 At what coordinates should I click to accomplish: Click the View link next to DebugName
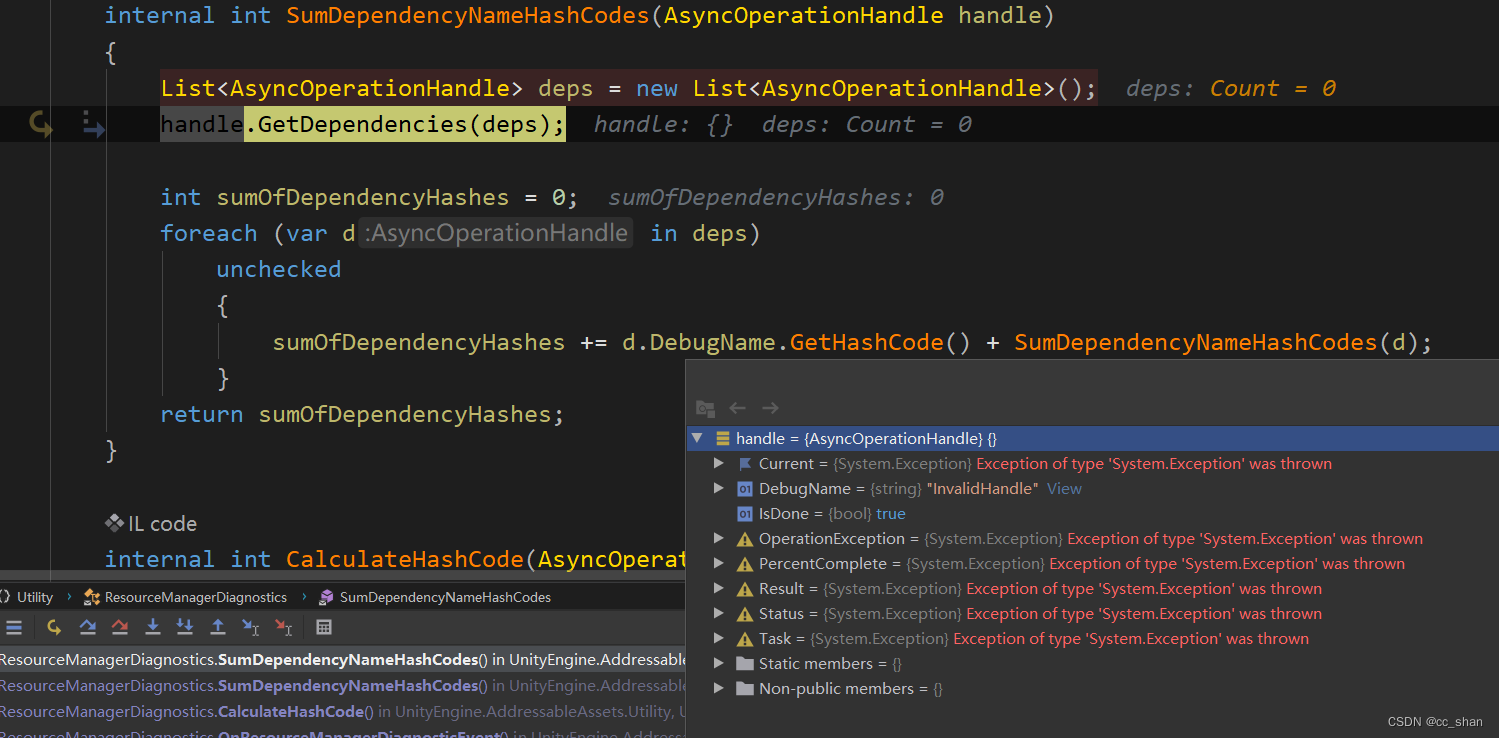pos(1064,488)
